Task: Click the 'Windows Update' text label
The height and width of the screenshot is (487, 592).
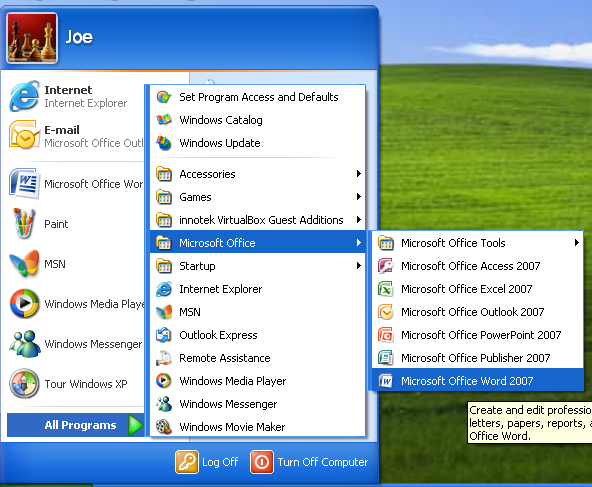Action: pyautogui.click(x=220, y=143)
